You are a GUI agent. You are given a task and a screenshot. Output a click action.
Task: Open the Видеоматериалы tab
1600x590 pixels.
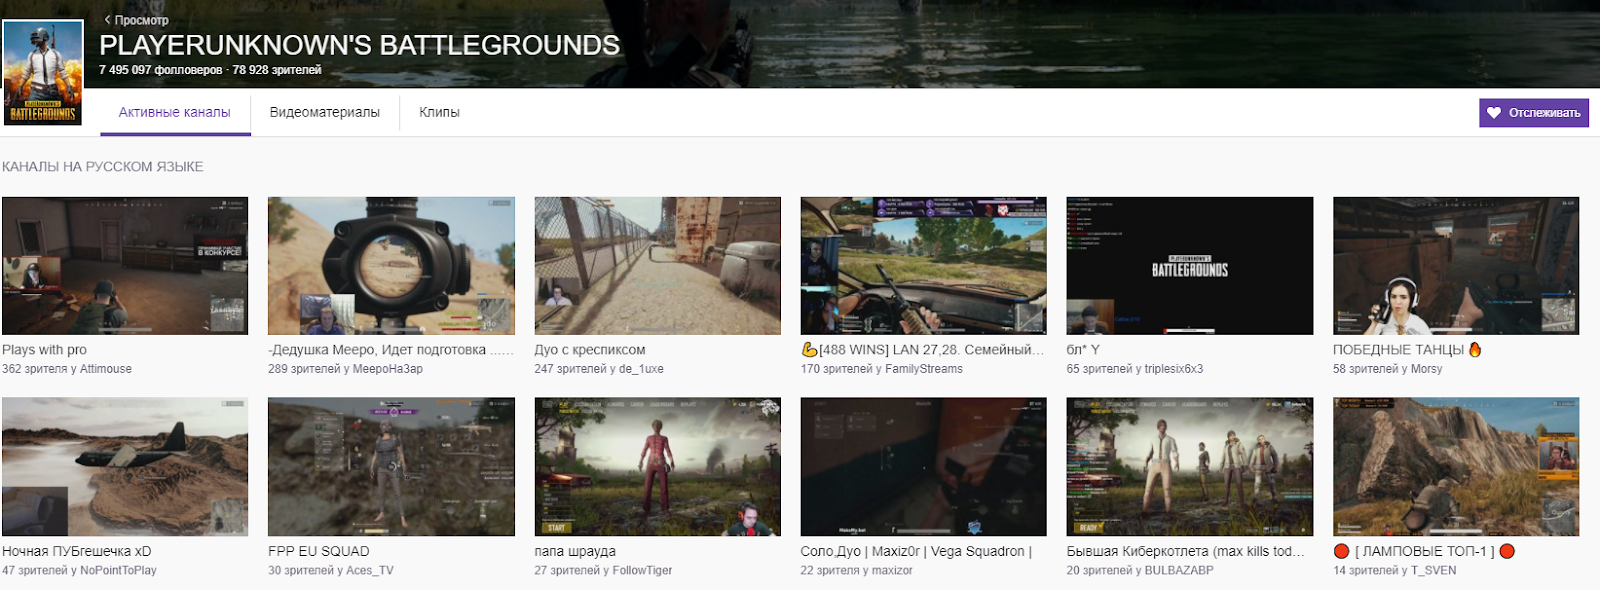(x=325, y=112)
